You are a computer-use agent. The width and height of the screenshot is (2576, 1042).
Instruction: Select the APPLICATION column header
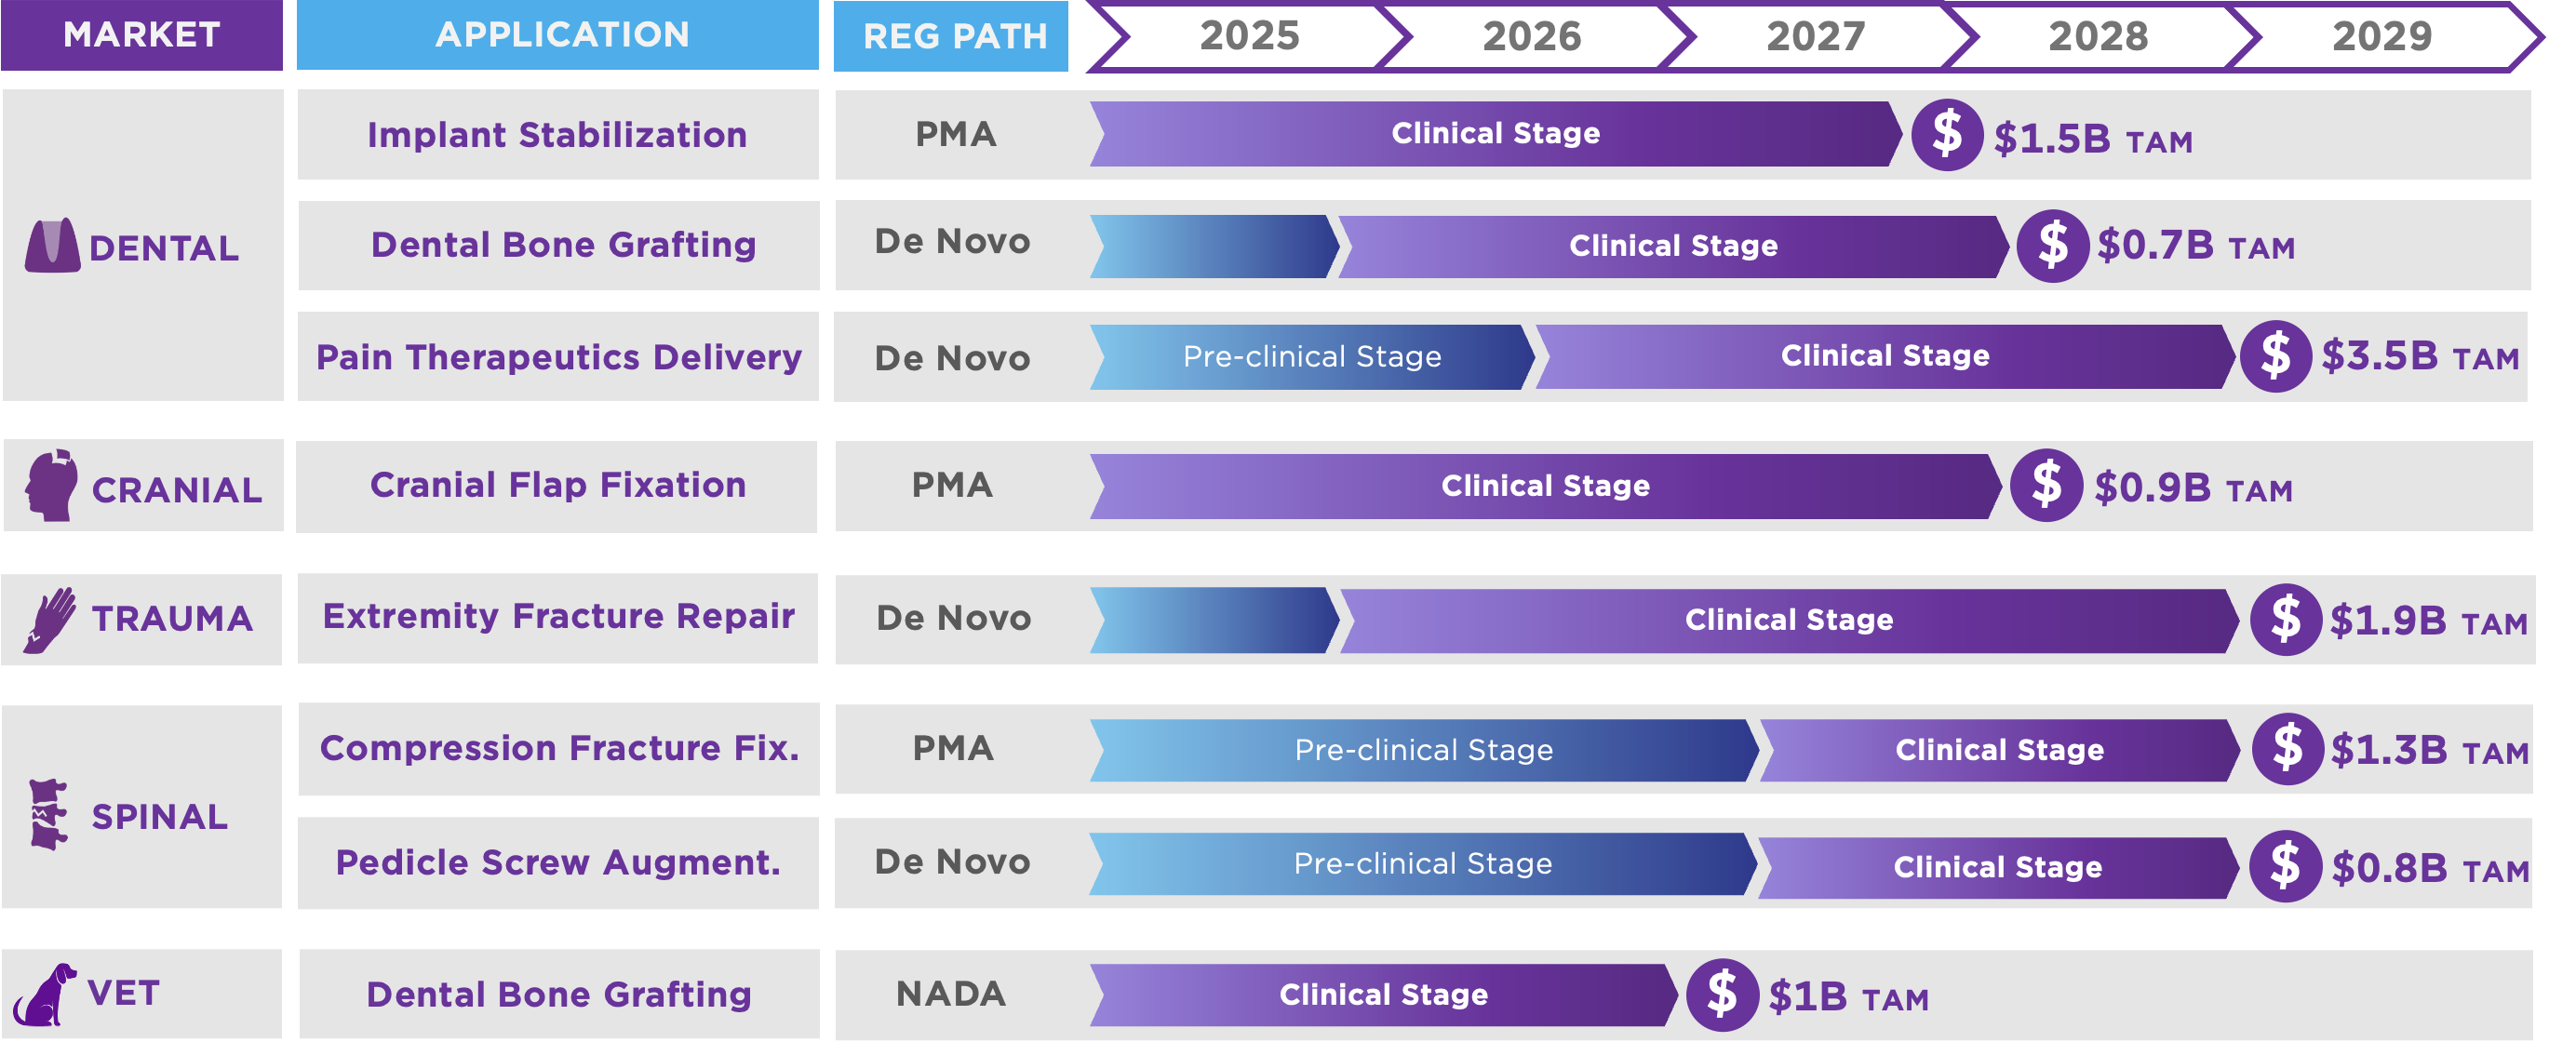561,35
